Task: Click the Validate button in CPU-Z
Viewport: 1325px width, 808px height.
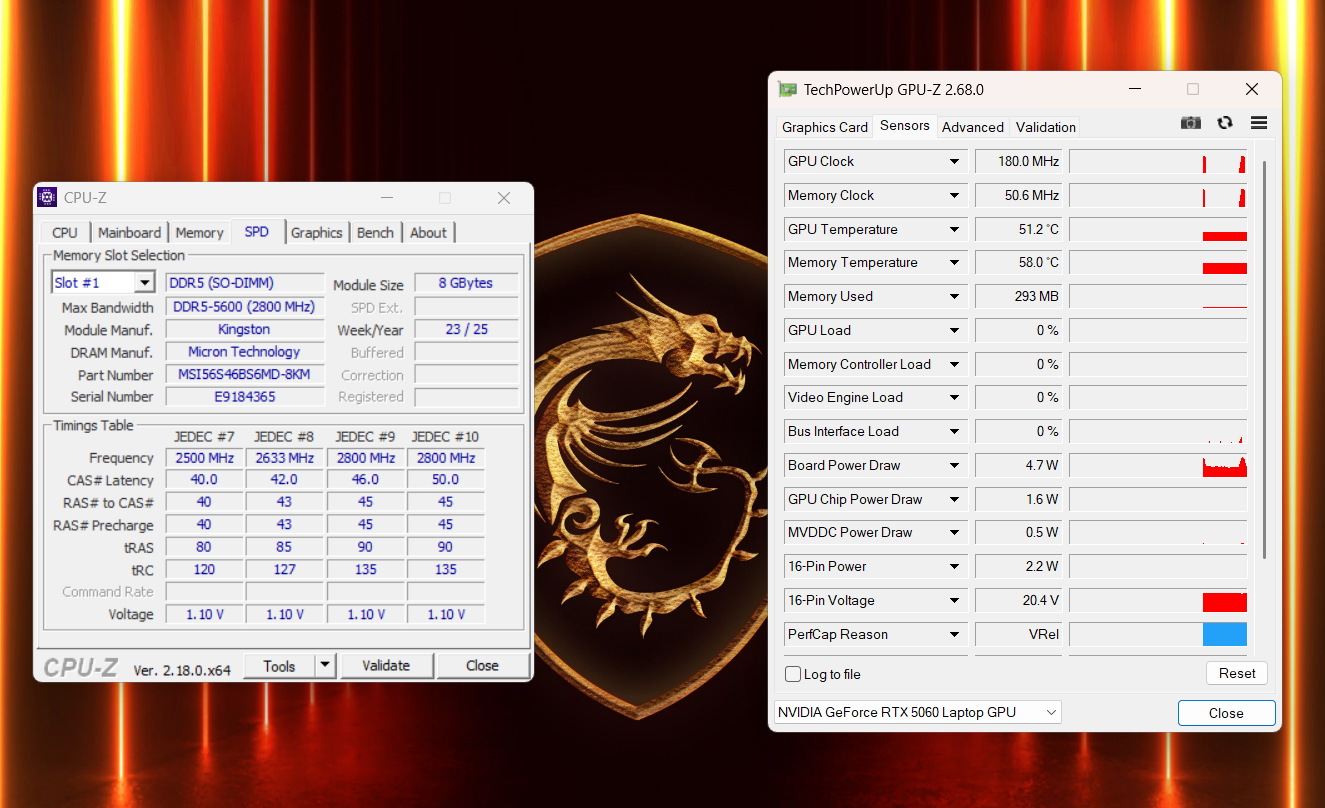Action: [386, 666]
